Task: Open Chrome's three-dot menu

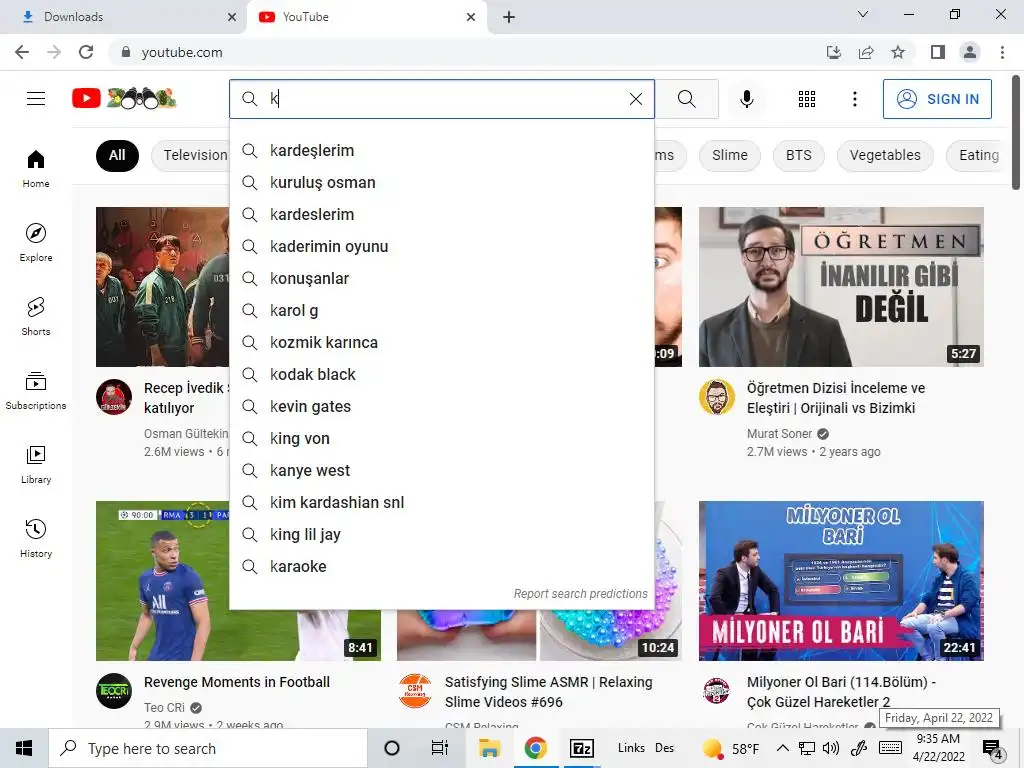Action: tap(1002, 52)
